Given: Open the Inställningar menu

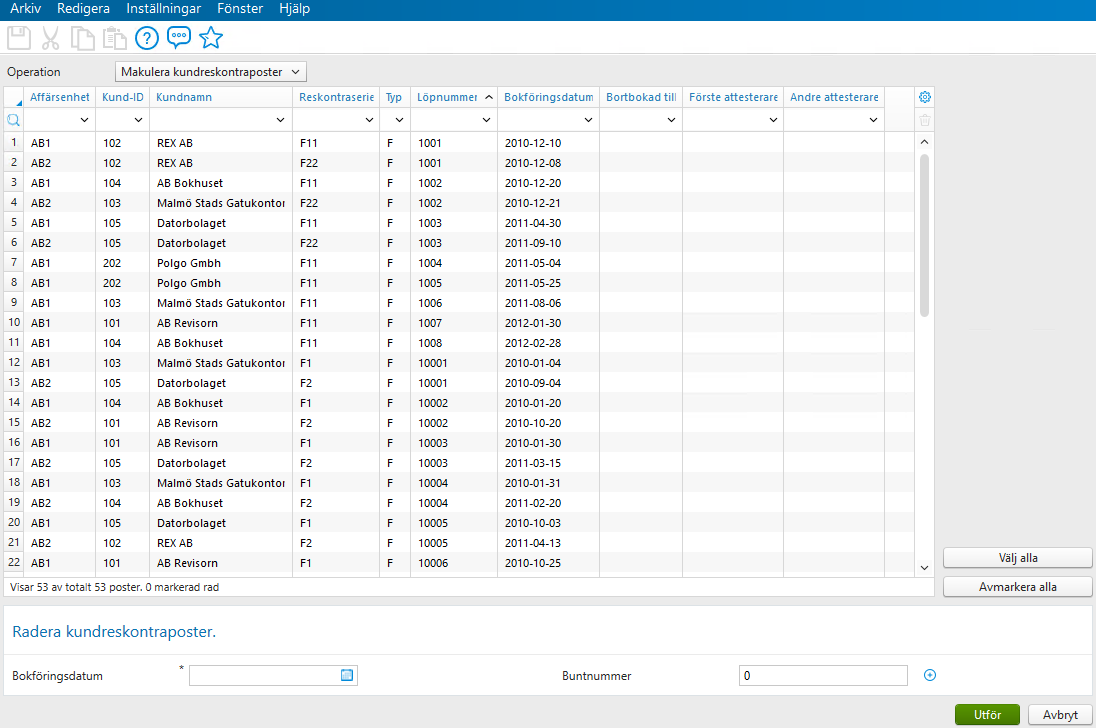Looking at the screenshot, I should [x=163, y=8].
